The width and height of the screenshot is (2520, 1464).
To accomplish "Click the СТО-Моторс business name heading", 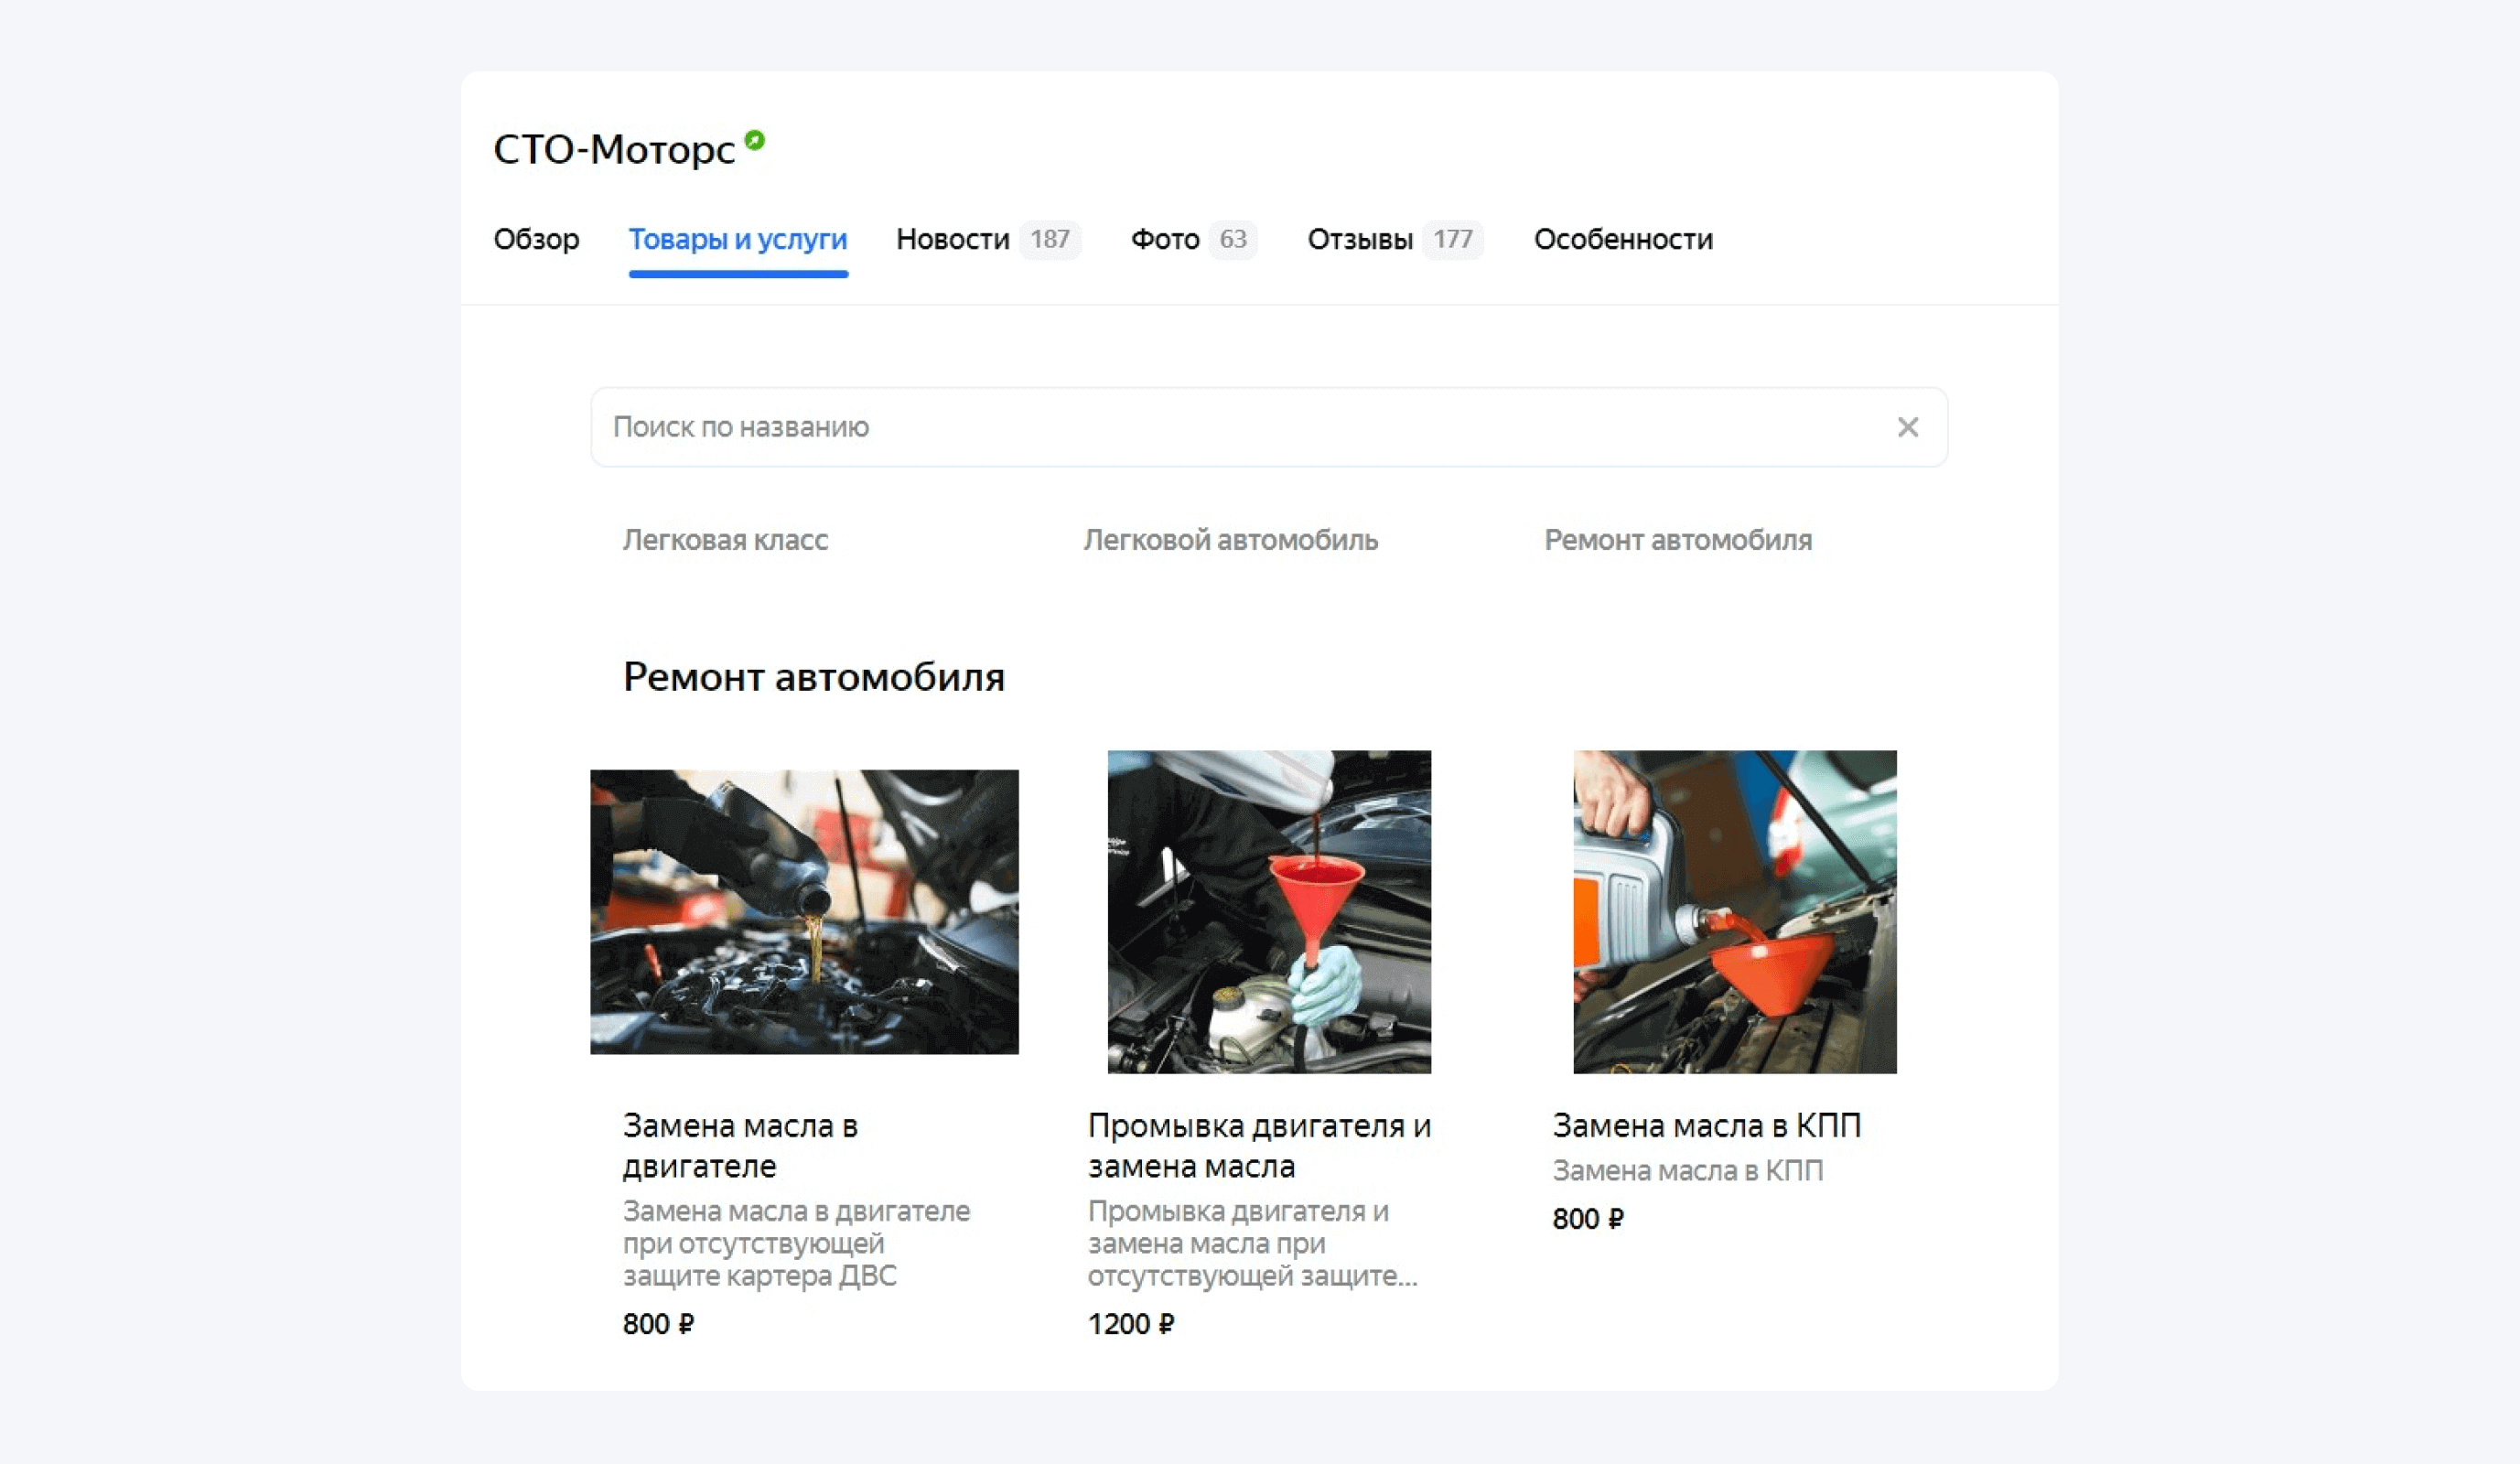I will 614,150.
